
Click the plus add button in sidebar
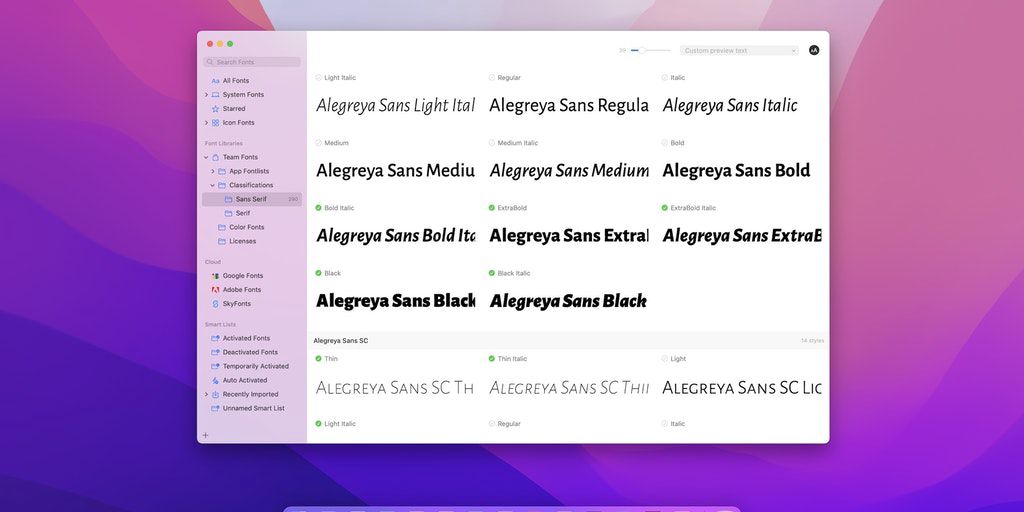click(x=205, y=435)
